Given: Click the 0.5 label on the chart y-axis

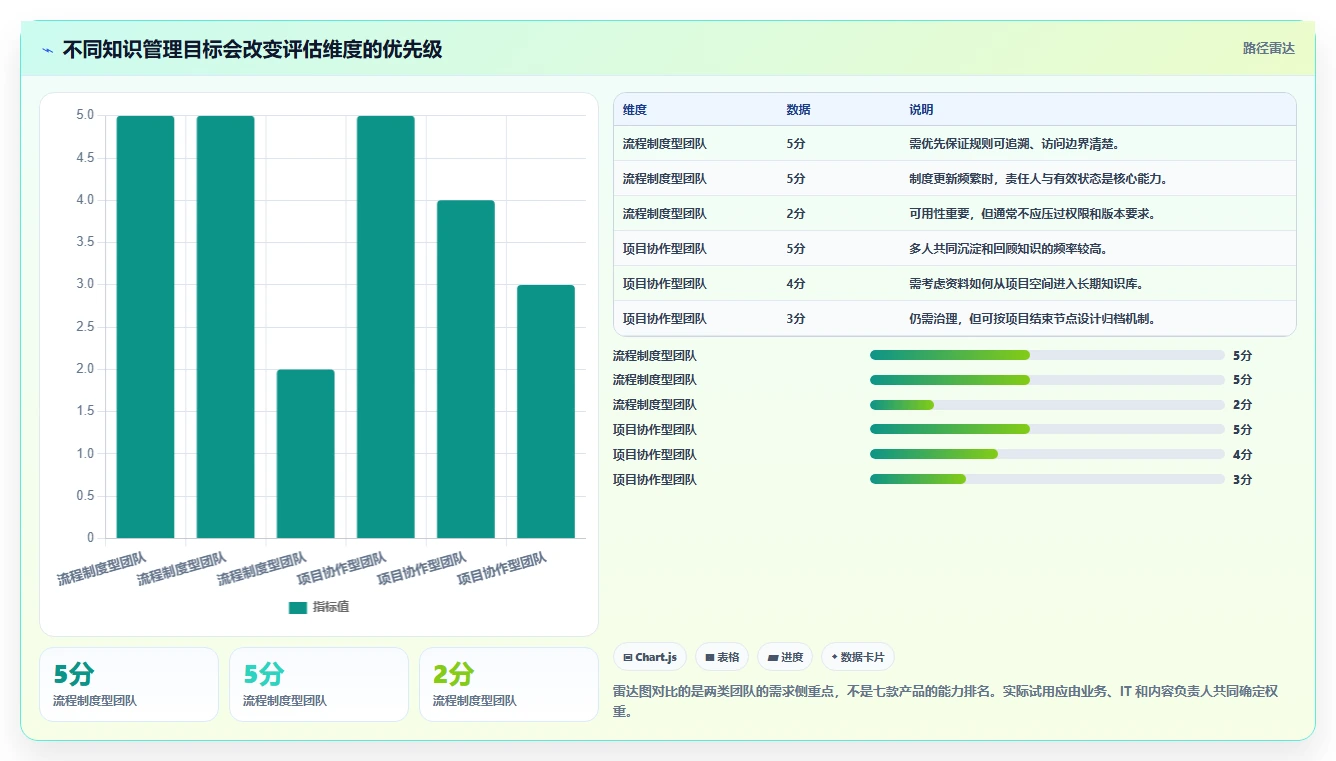Looking at the screenshot, I should point(85,496).
